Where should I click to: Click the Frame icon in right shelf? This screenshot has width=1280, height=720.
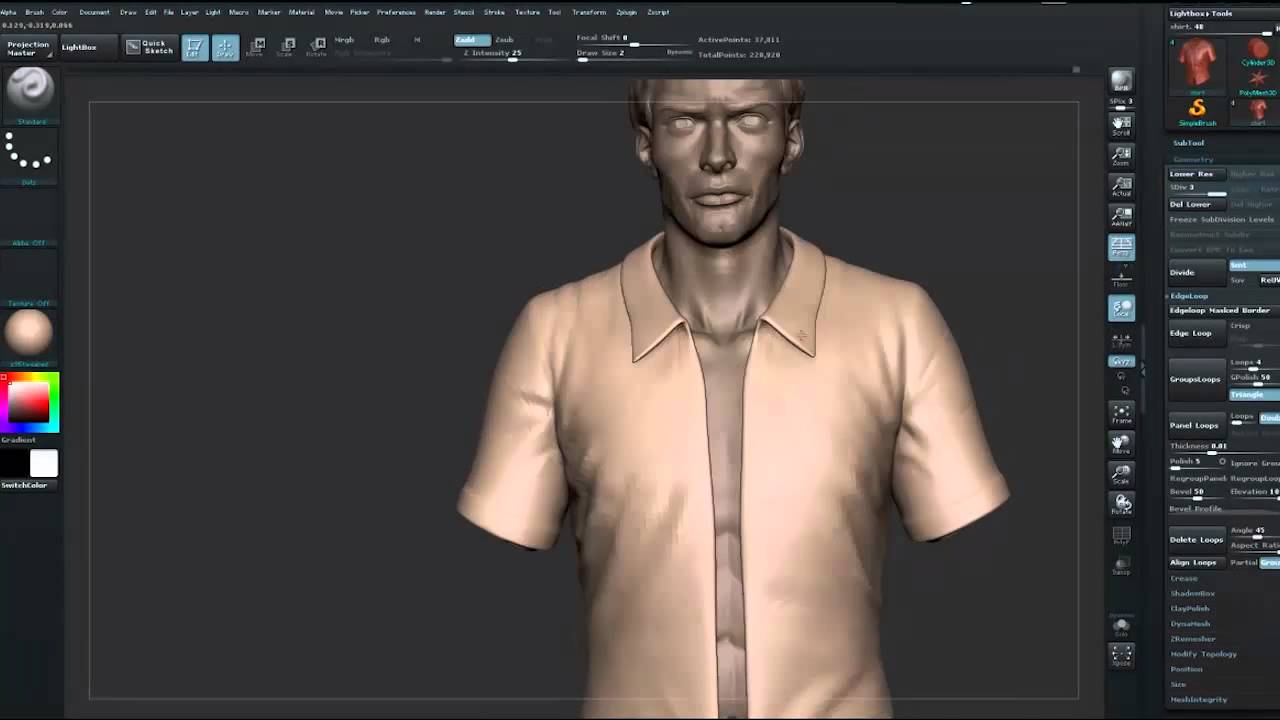click(1121, 413)
